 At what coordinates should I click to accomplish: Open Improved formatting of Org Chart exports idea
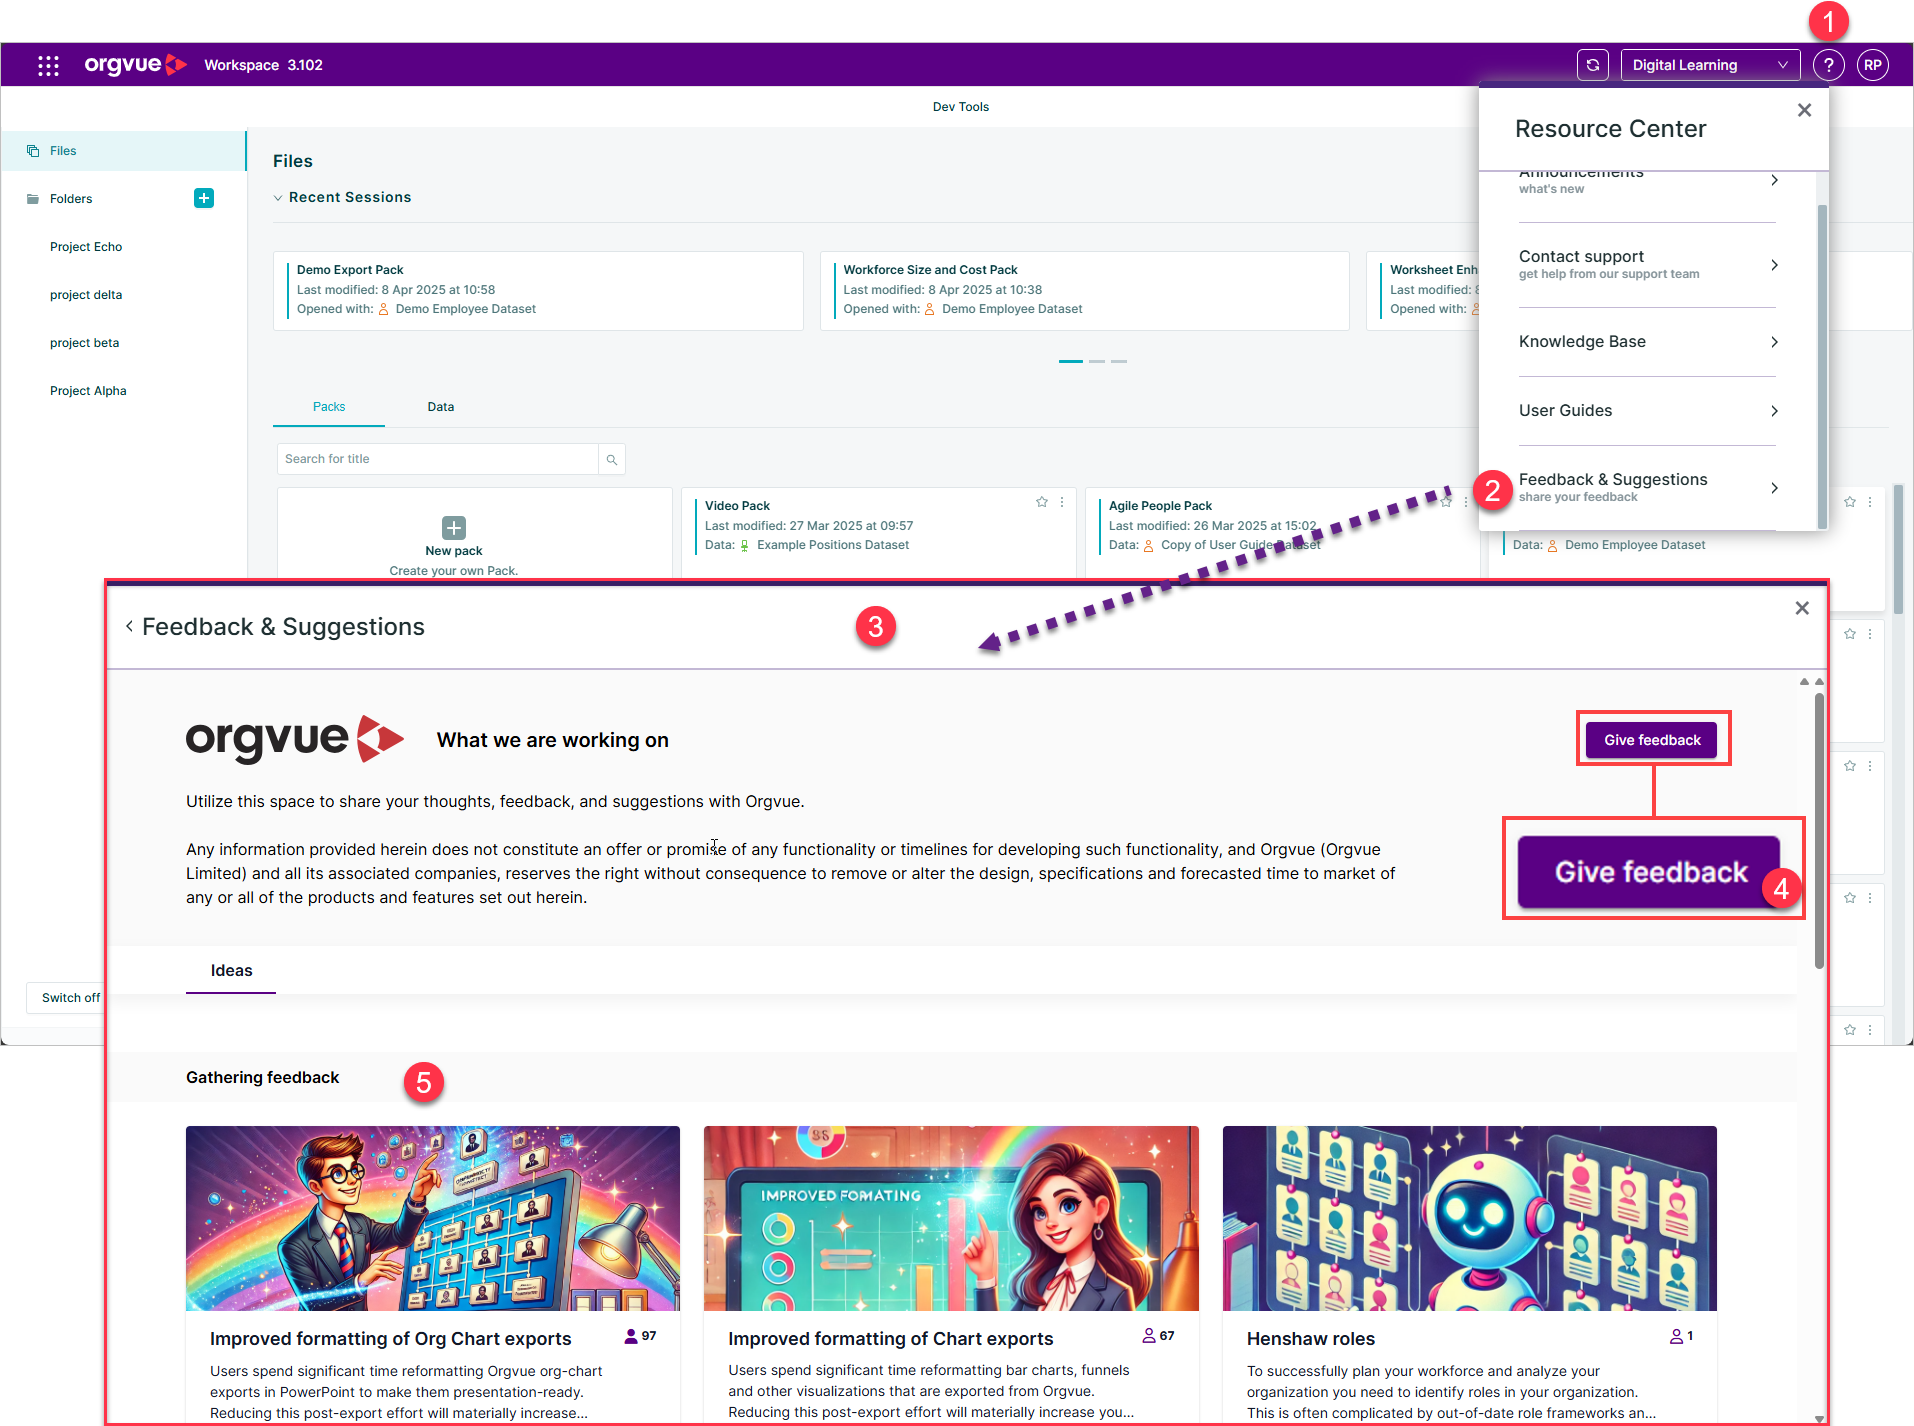pos(390,1339)
